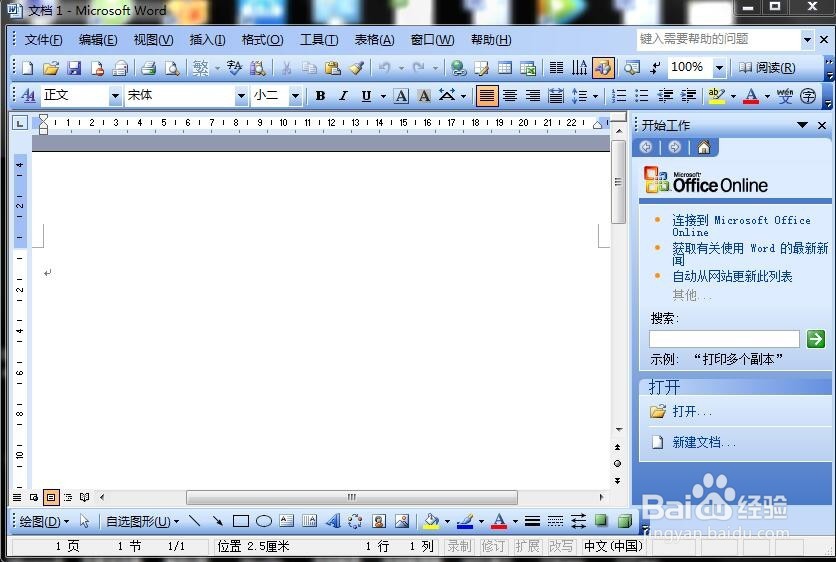836x562 pixels.
Task: Click the 自动从网站更新此列表 link
Action: pos(732,276)
